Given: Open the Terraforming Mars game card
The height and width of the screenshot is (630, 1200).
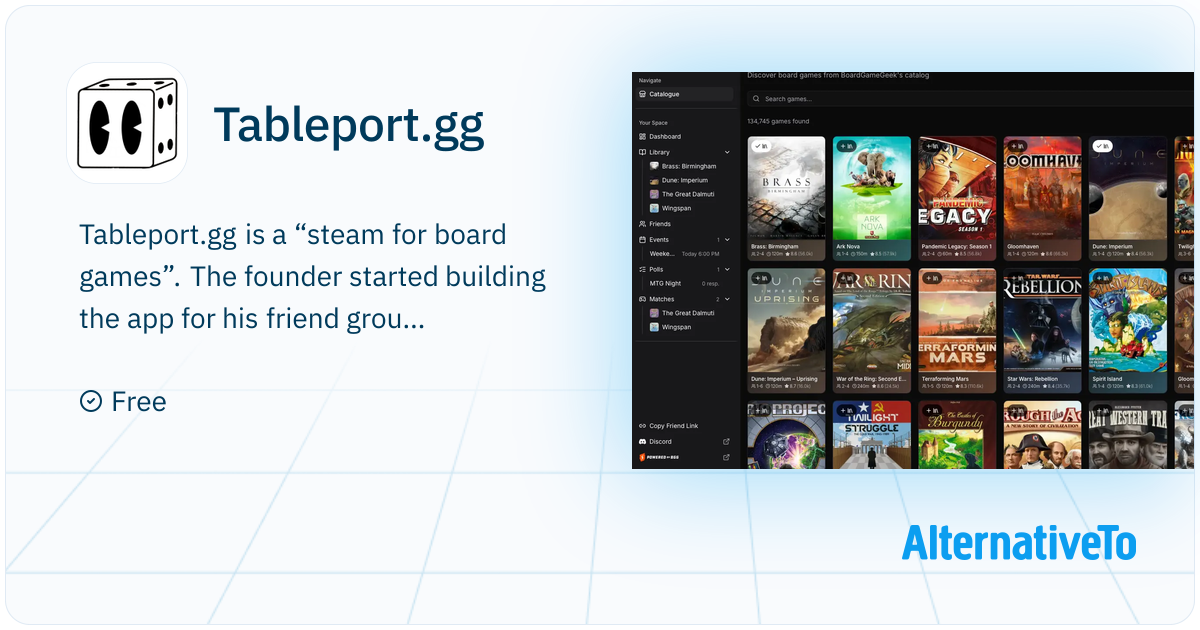Looking at the screenshot, I should (957, 331).
